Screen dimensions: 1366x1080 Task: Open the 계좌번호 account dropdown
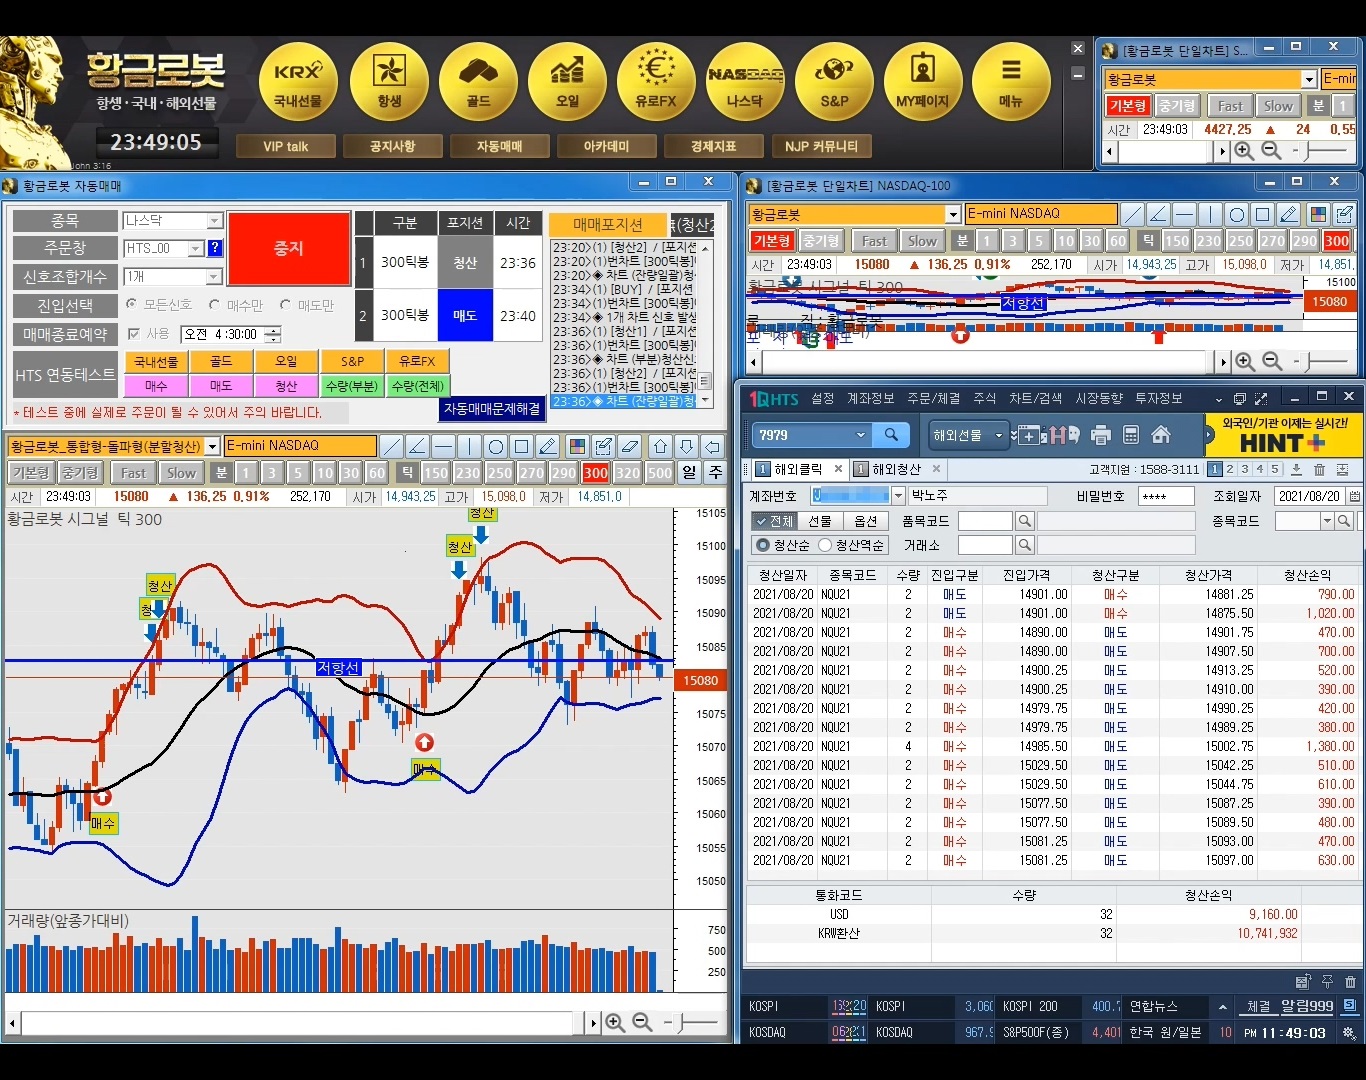898,496
